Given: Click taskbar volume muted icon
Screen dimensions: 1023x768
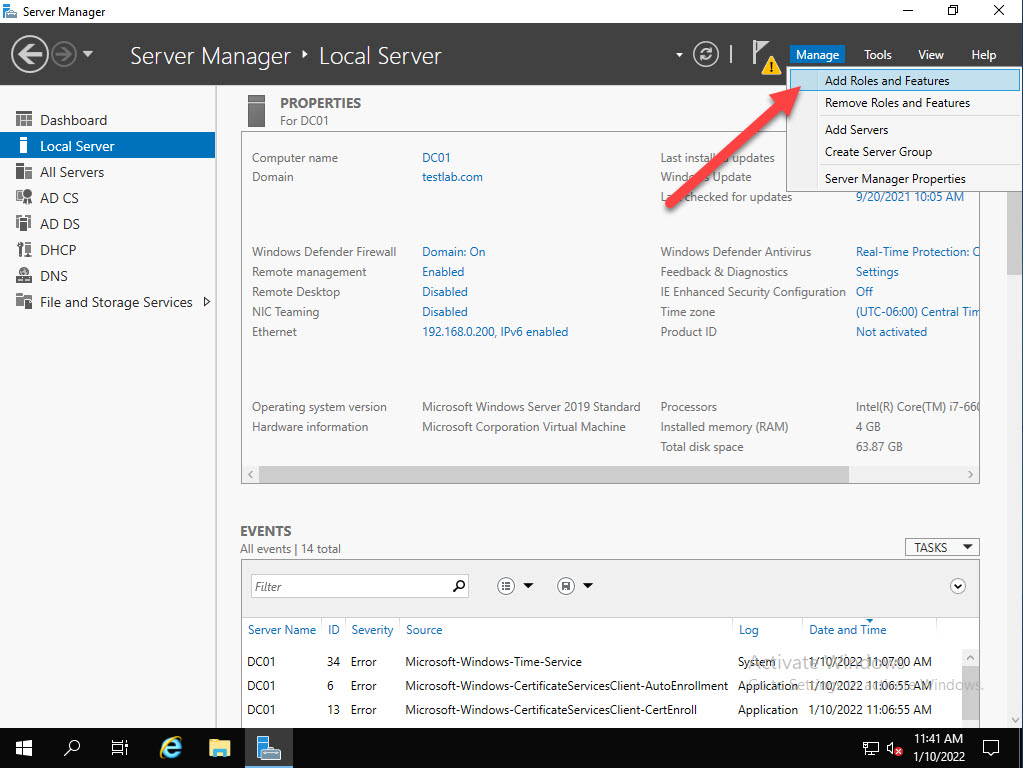Looking at the screenshot, I should [x=894, y=748].
